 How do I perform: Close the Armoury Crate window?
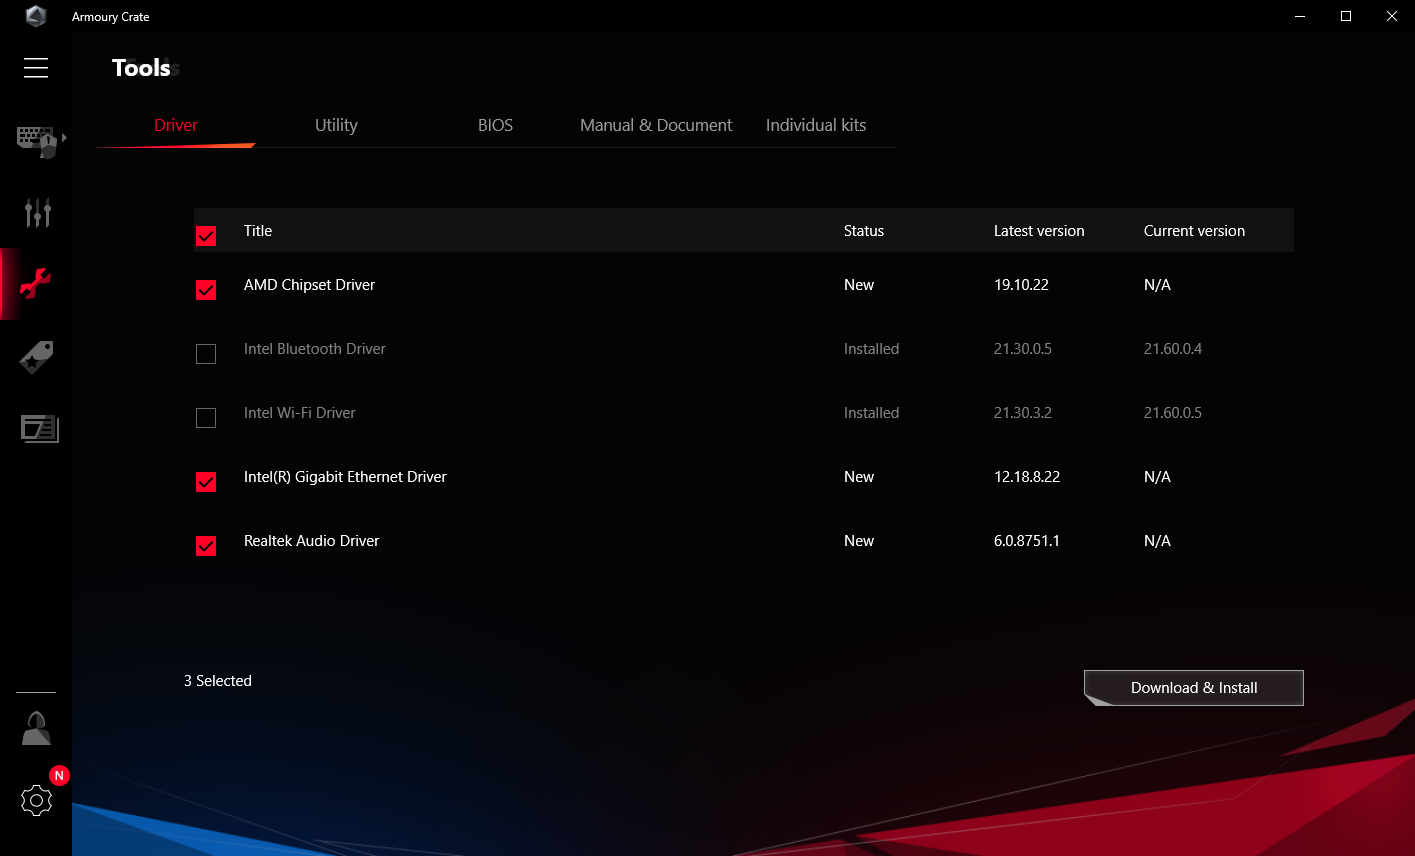(1392, 16)
